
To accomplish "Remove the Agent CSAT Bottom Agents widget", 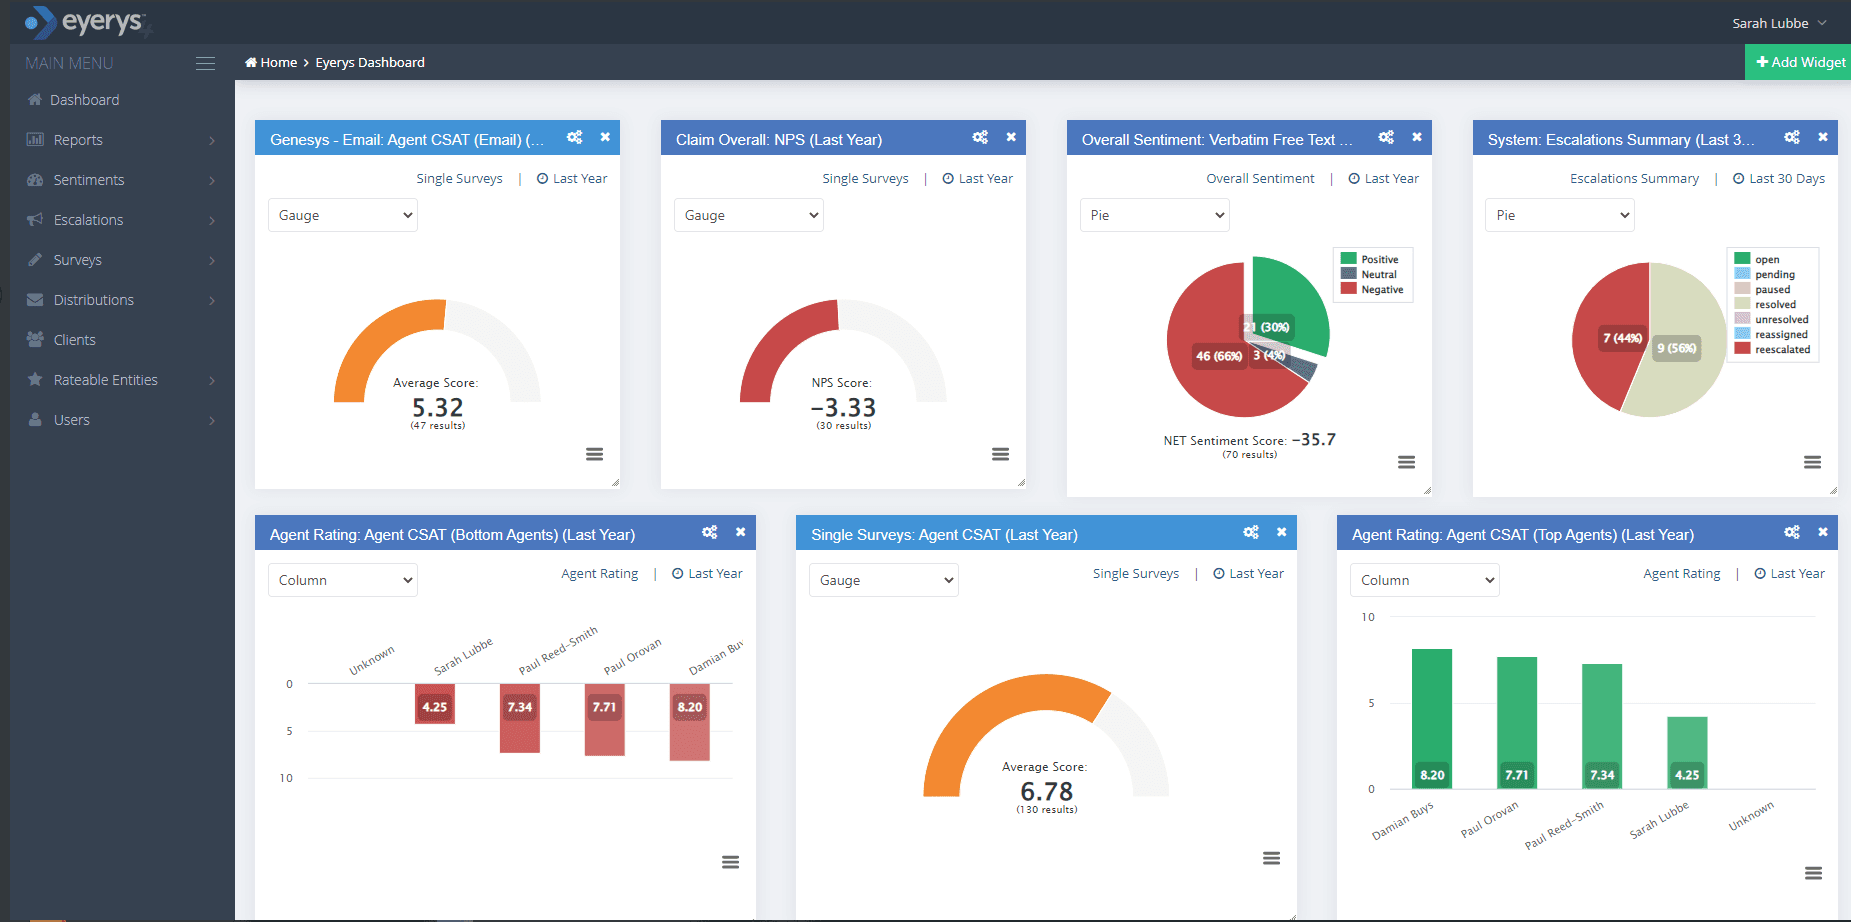I will (x=740, y=533).
